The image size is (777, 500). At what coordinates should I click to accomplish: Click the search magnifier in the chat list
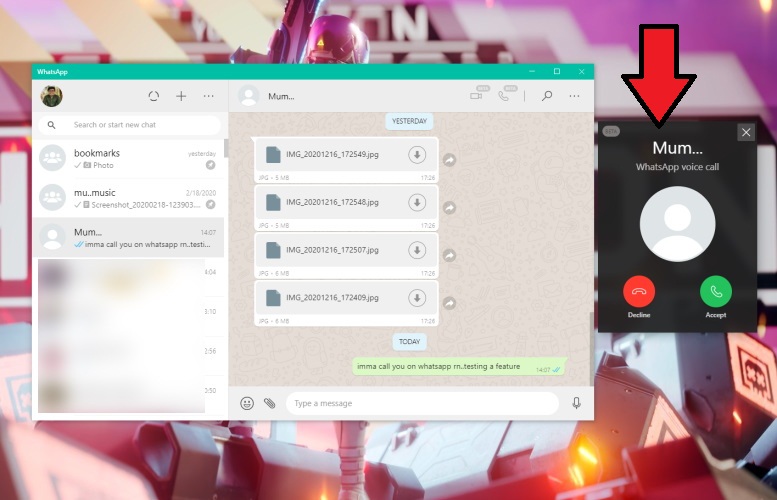pos(52,125)
